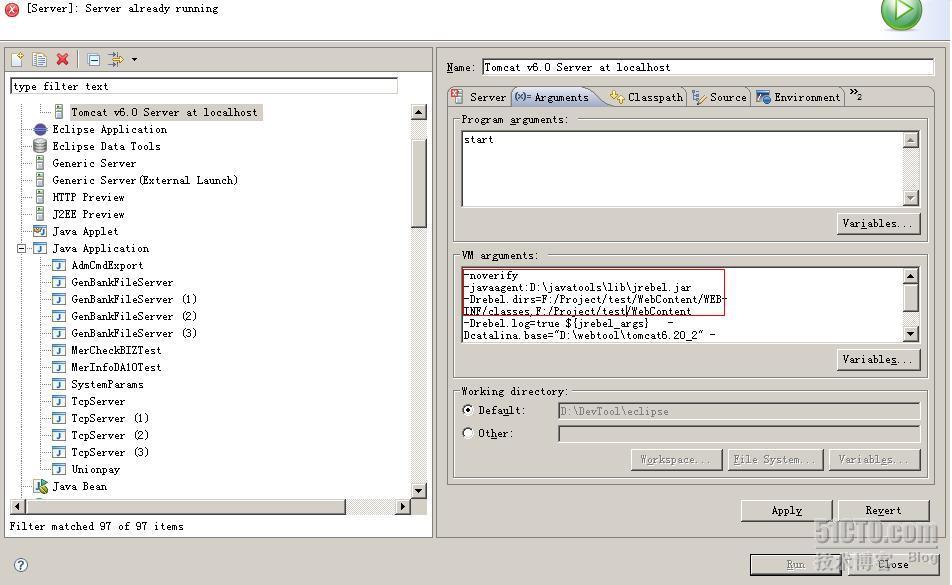Click the TcpServer (3) Java icon
The image size is (952, 585).
(59, 452)
